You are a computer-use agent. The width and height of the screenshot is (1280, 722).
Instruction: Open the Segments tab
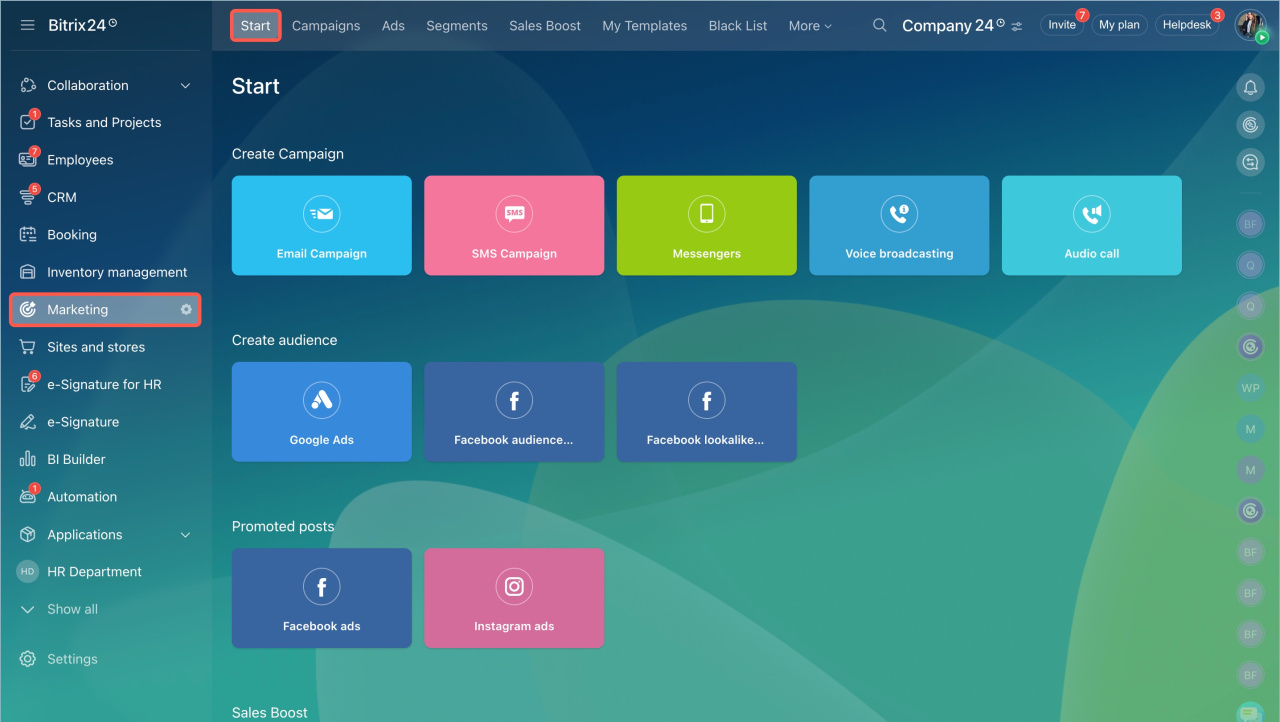pyautogui.click(x=457, y=26)
